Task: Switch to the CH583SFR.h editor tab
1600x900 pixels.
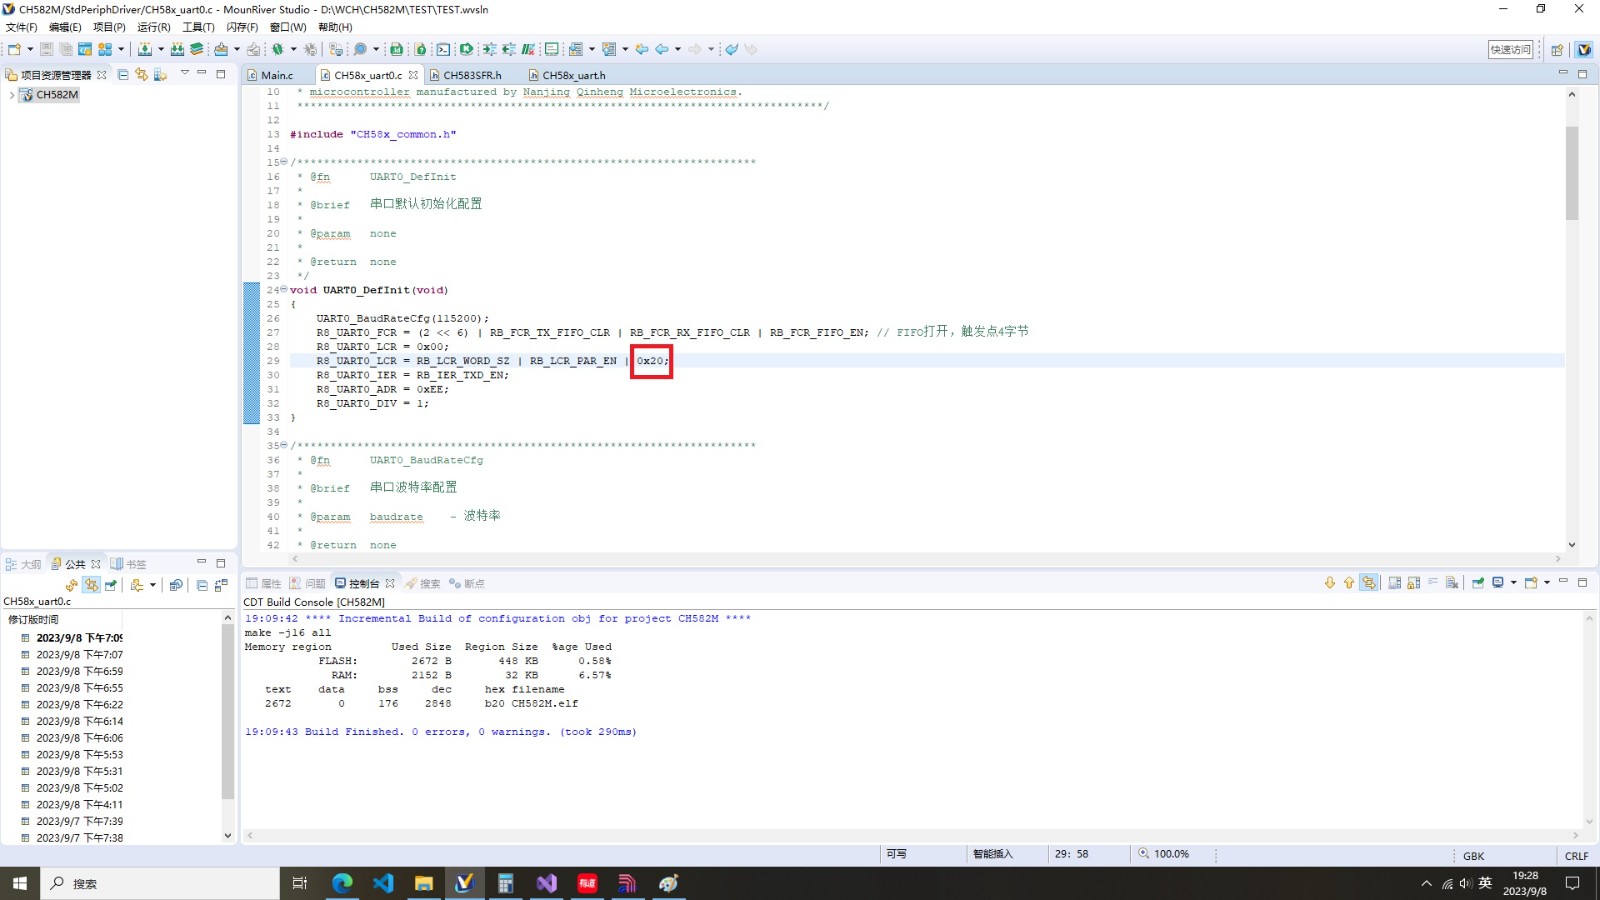Action: (x=466, y=75)
